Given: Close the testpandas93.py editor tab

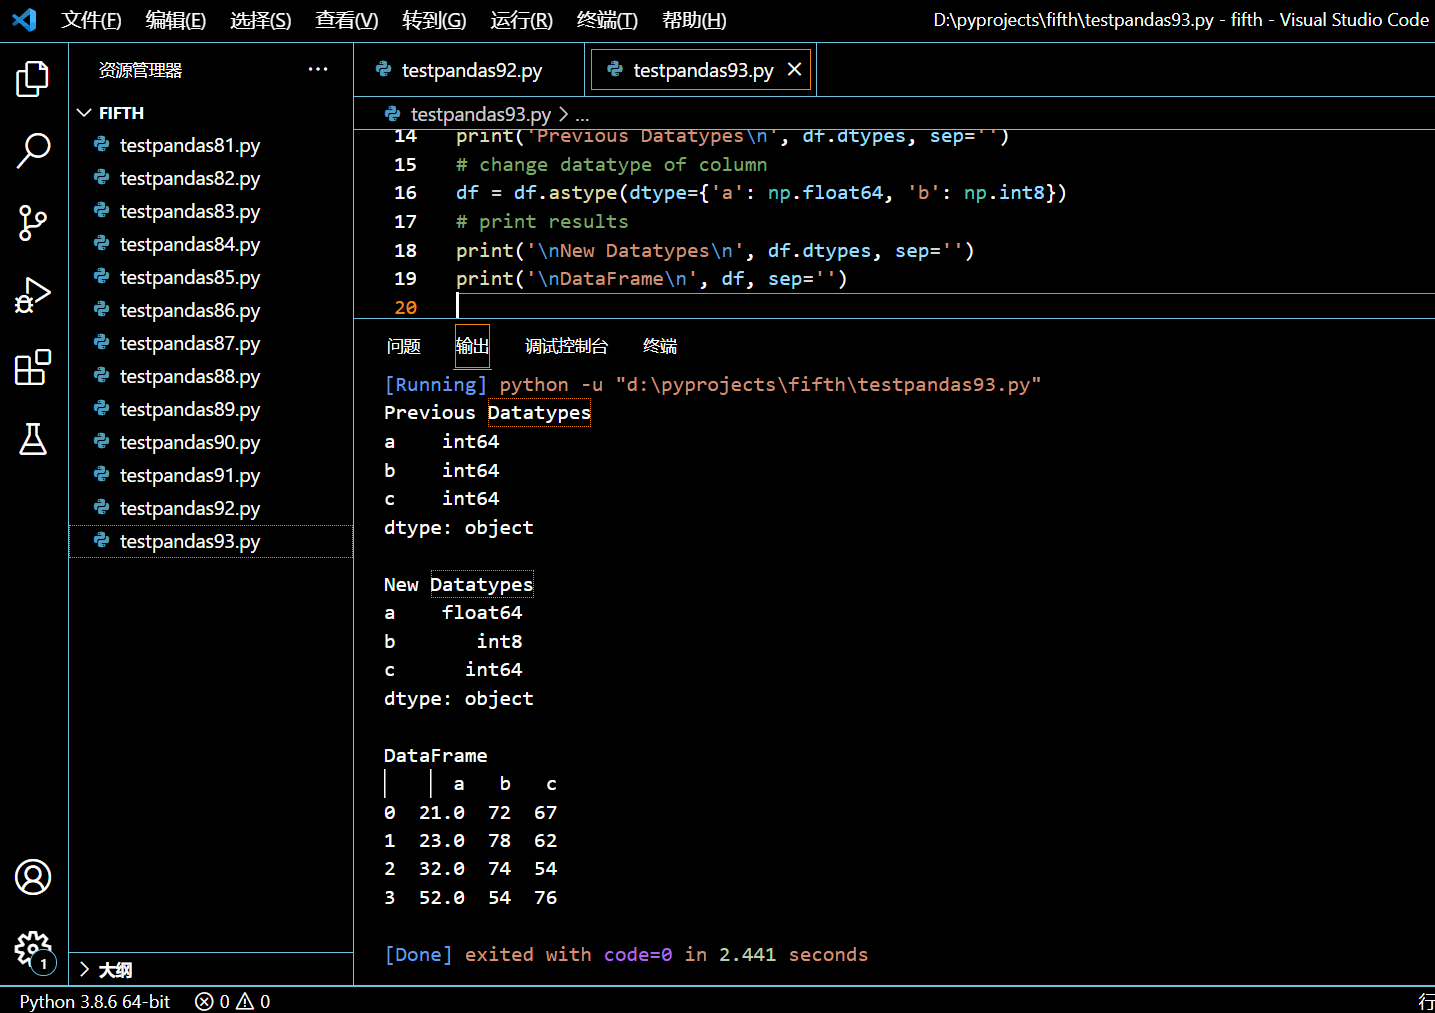Looking at the screenshot, I should point(795,69).
